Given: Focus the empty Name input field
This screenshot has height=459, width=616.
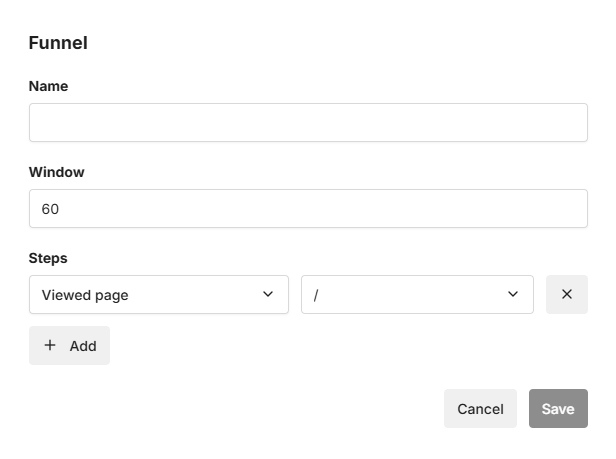Looking at the screenshot, I should (x=308, y=123).
